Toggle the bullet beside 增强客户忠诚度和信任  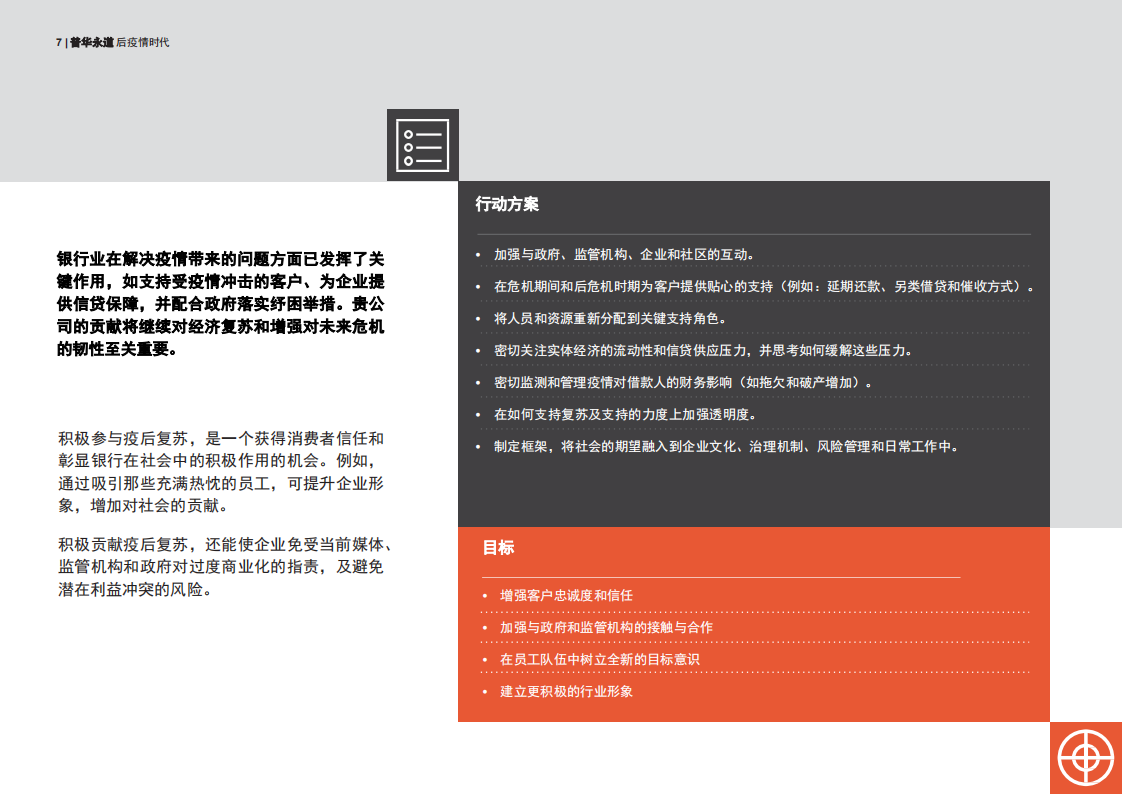[484, 594]
